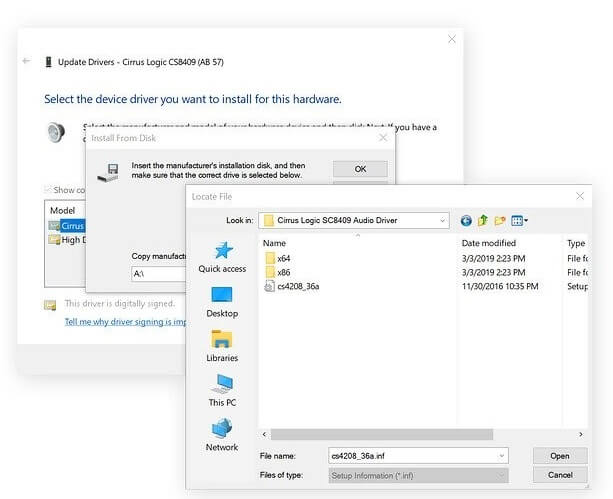
Task: Click the Cirrus model list icon
Action: (x=54, y=226)
